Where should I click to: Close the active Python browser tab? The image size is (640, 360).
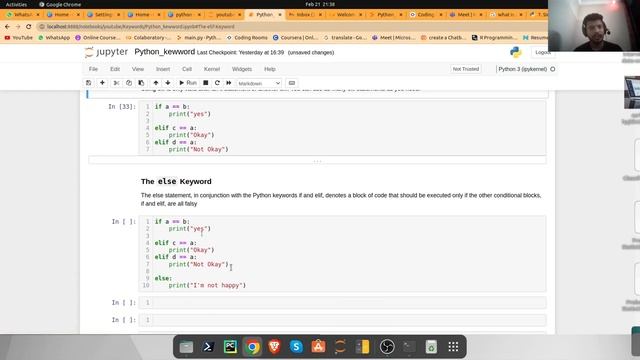coord(280,14)
